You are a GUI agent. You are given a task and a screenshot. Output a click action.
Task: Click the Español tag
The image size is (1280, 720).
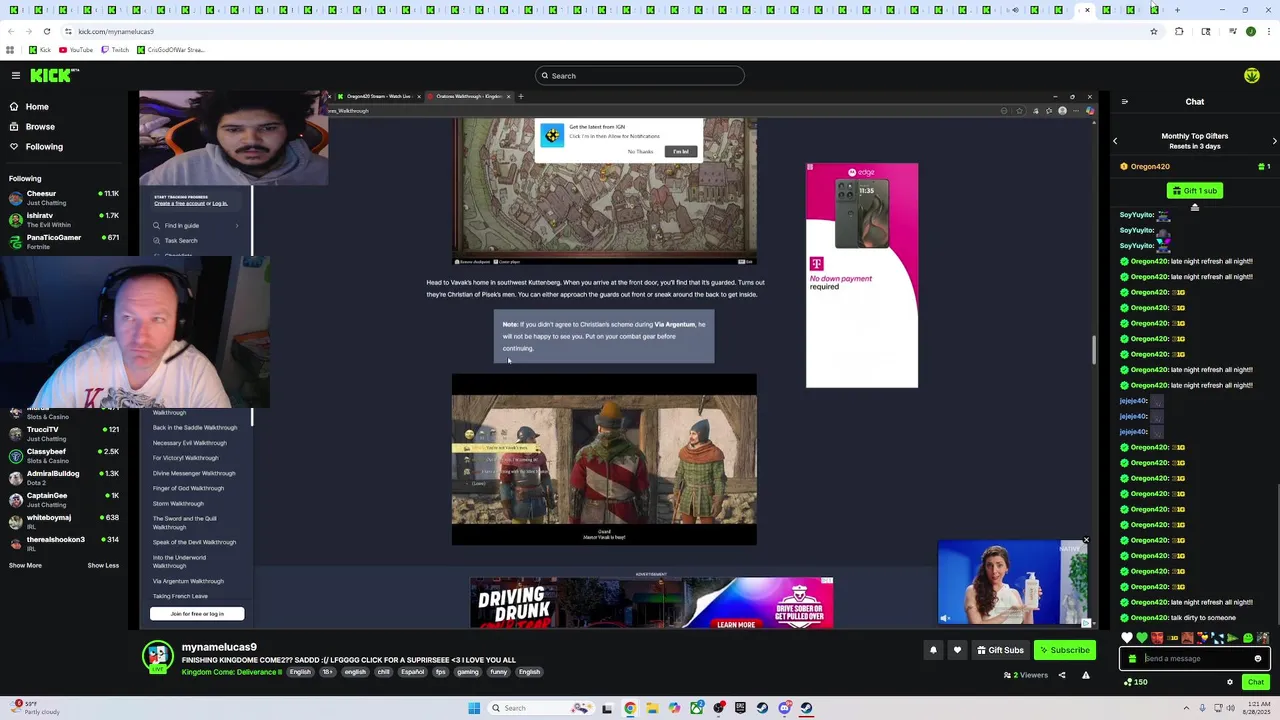[x=413, y=672]
